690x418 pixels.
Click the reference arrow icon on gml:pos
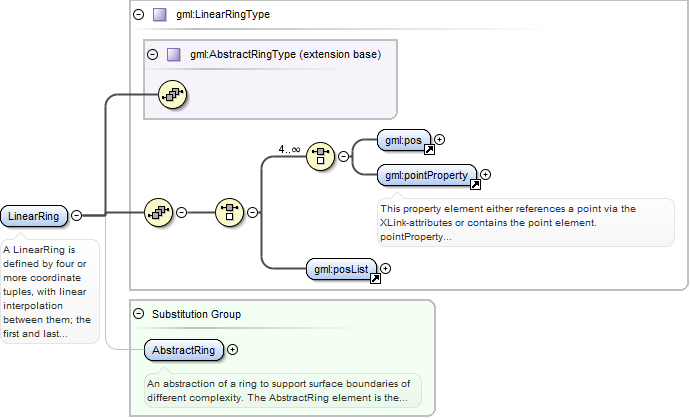coord(429,150)
